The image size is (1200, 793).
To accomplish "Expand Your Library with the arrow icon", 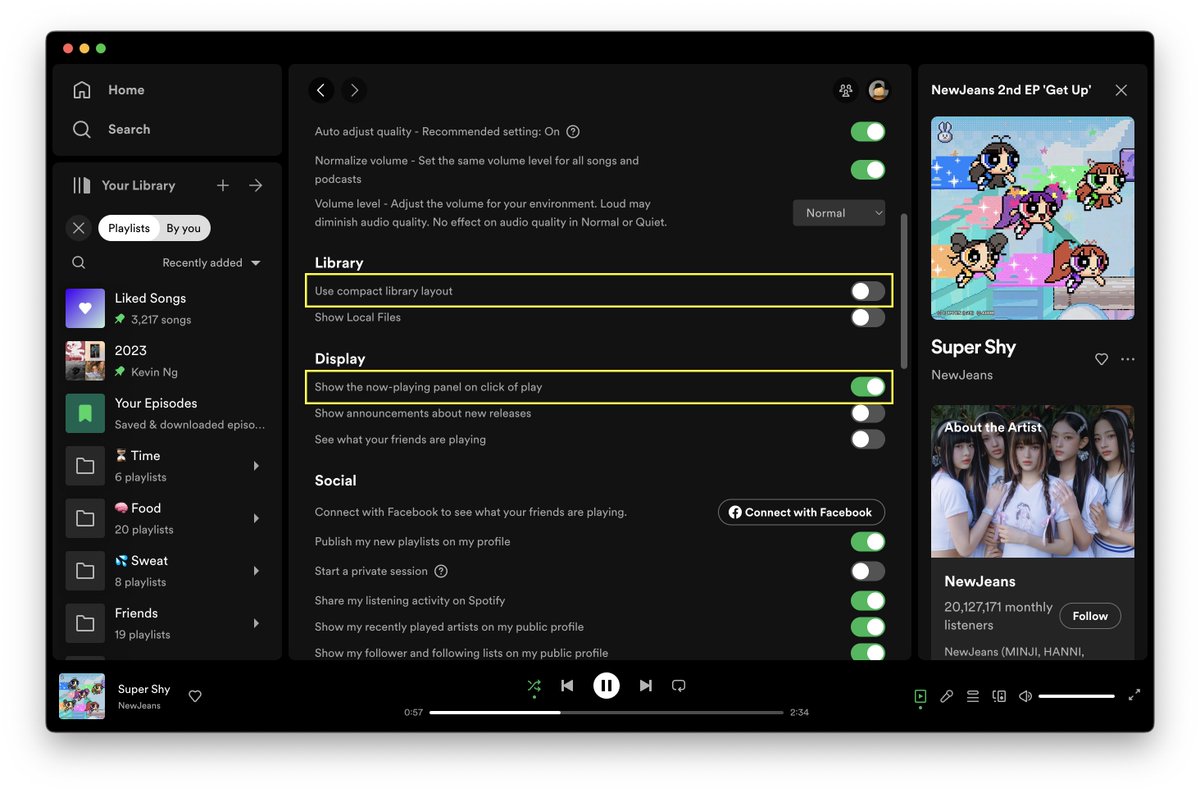I will coord(256,185).
